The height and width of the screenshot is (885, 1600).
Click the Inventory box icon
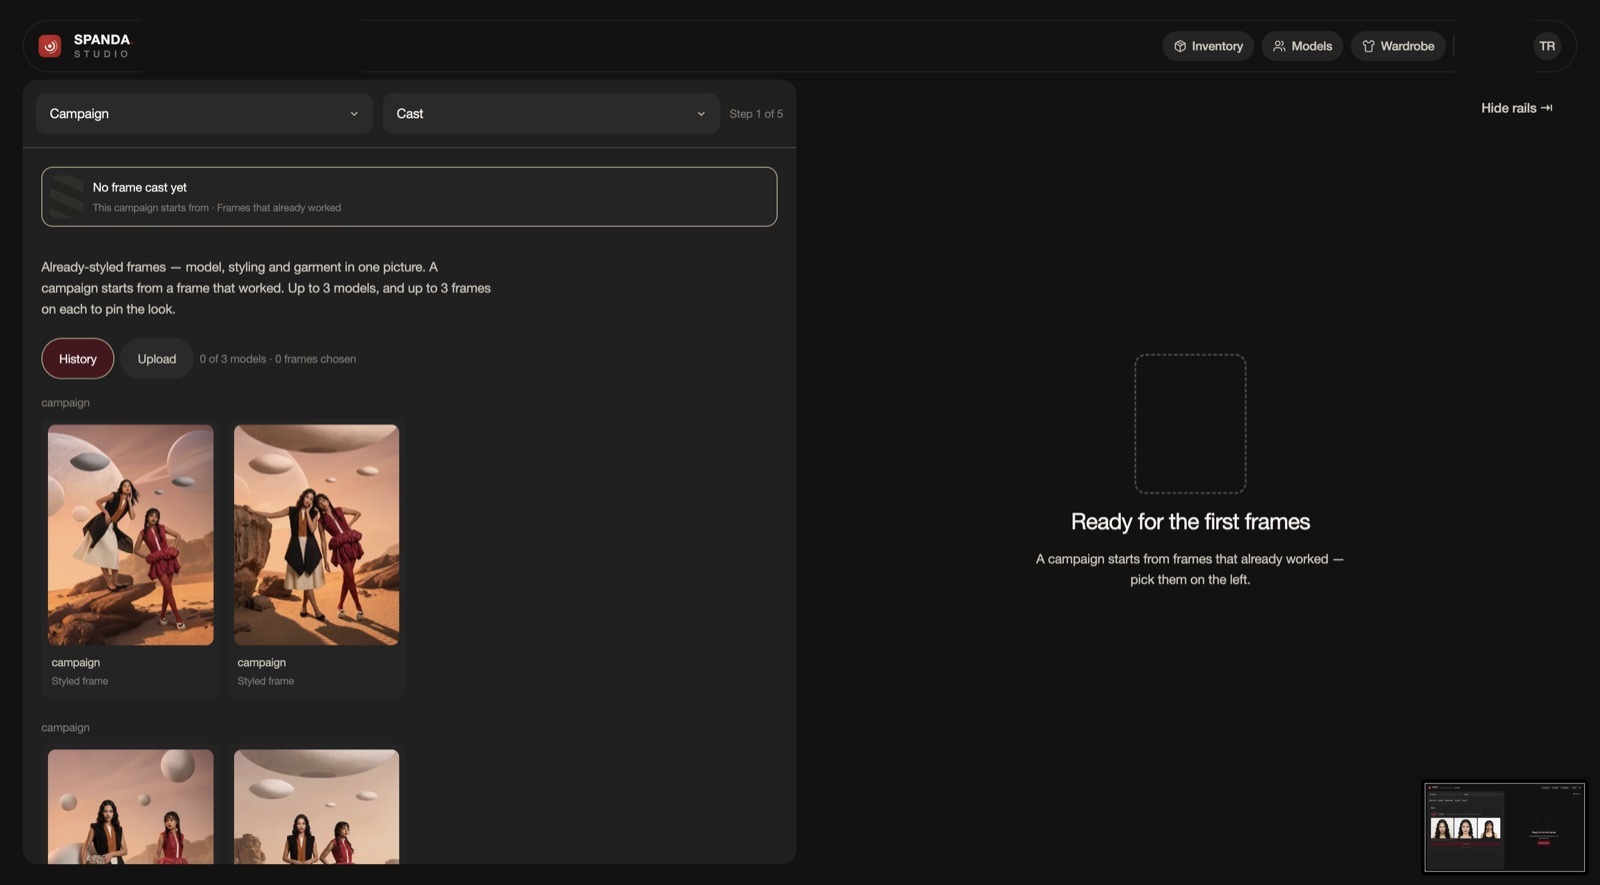point(1180,46)
